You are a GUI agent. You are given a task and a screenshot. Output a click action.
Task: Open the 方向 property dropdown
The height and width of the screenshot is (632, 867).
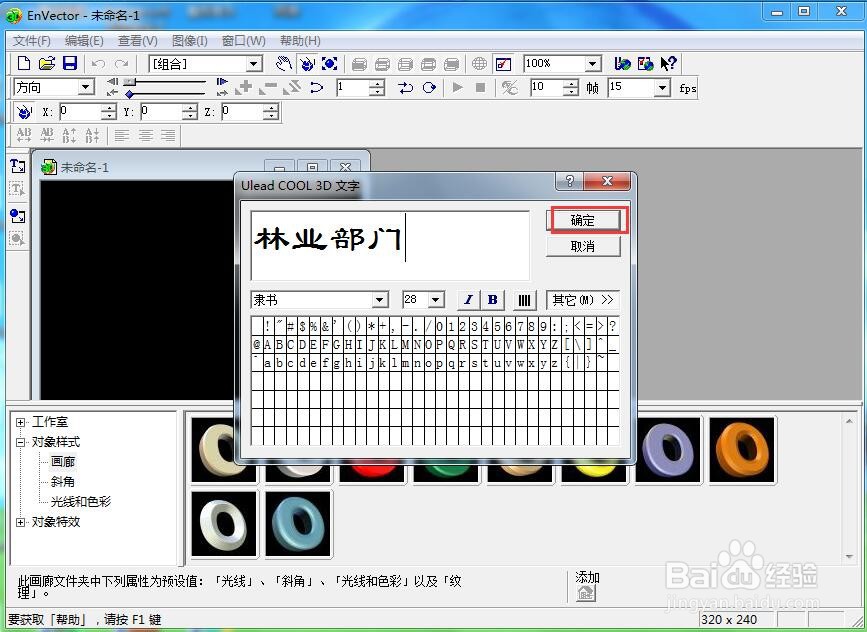86,87
